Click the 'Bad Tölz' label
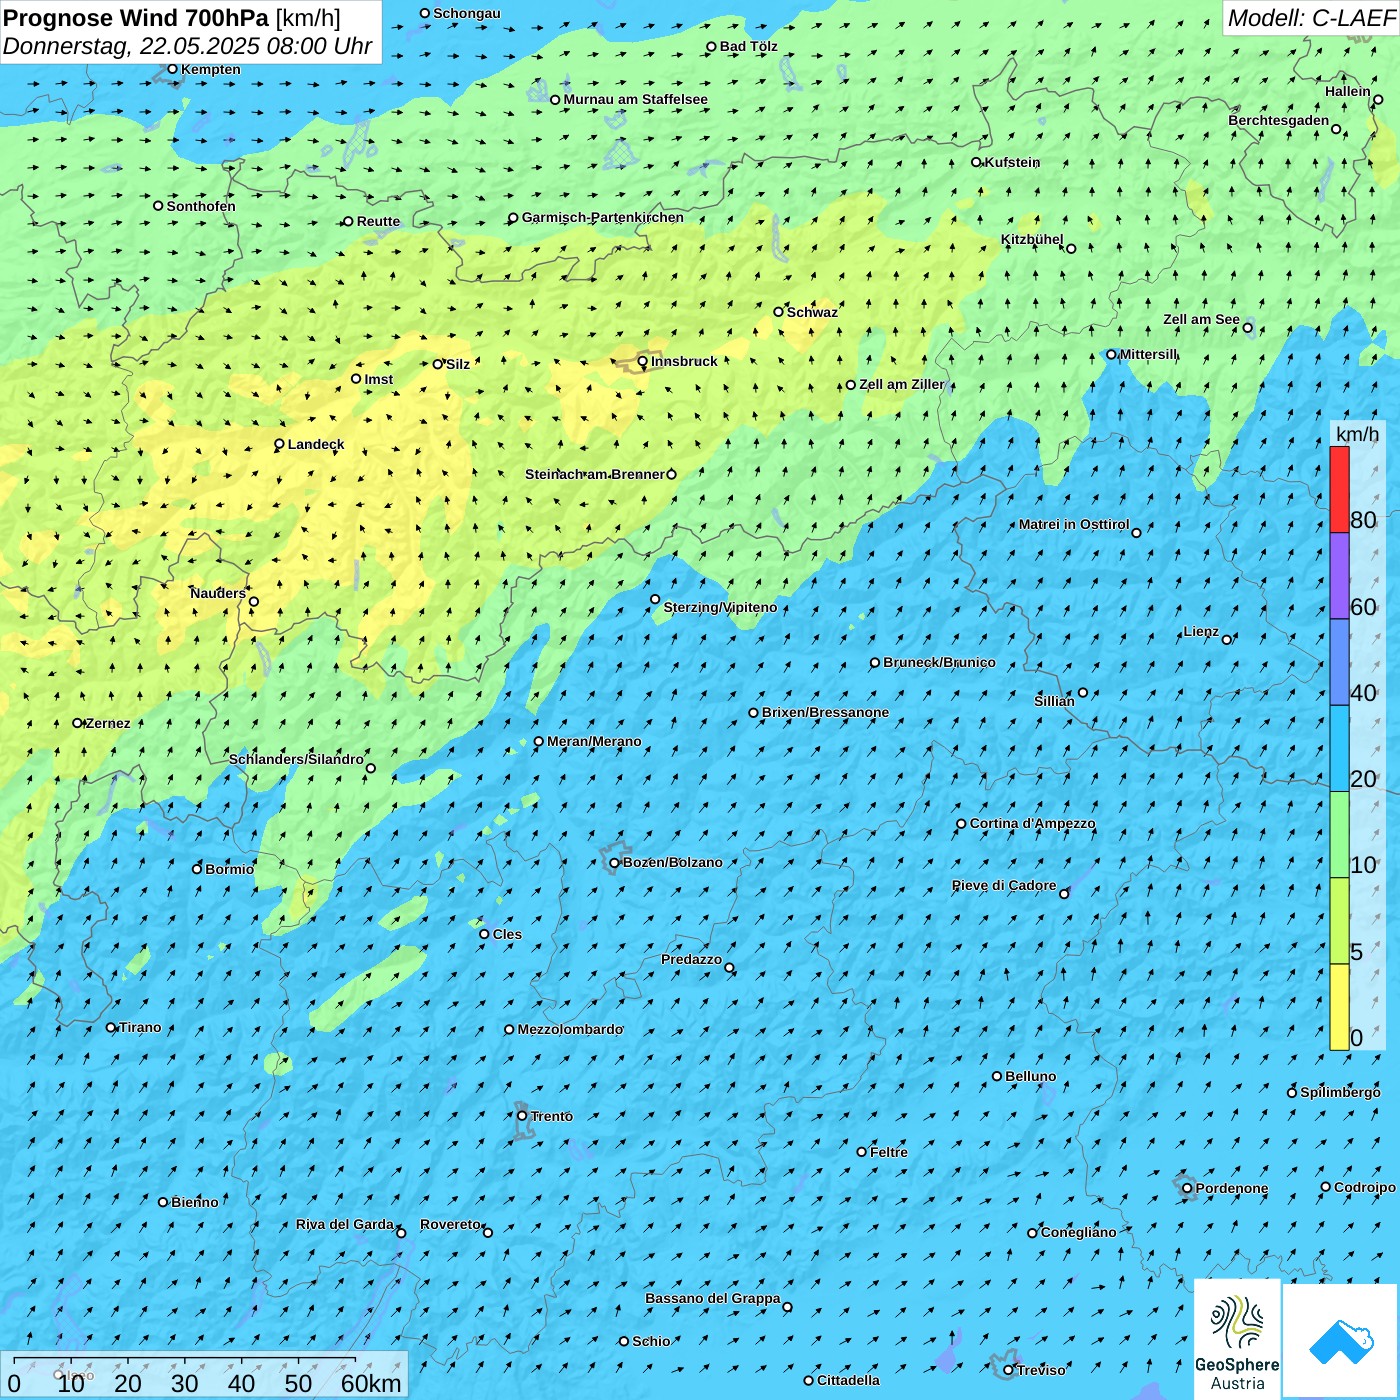This screenshot has width=1400, height=1400. click(749, 46)
